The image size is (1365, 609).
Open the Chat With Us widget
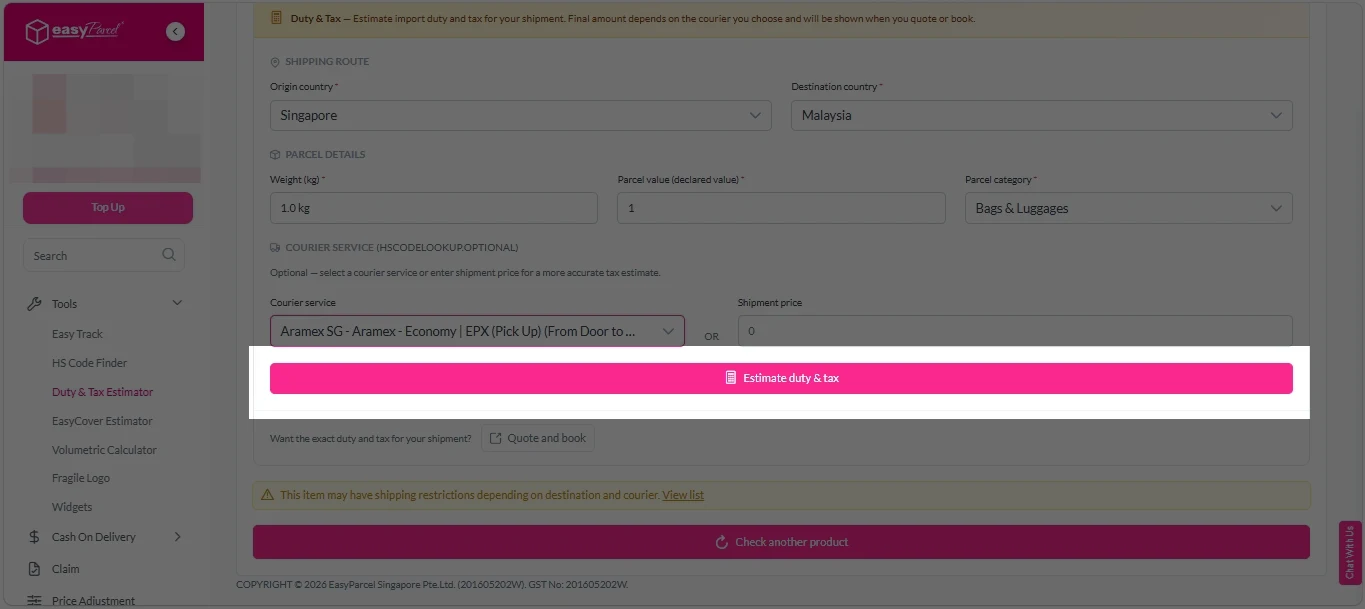[1351, 552]
